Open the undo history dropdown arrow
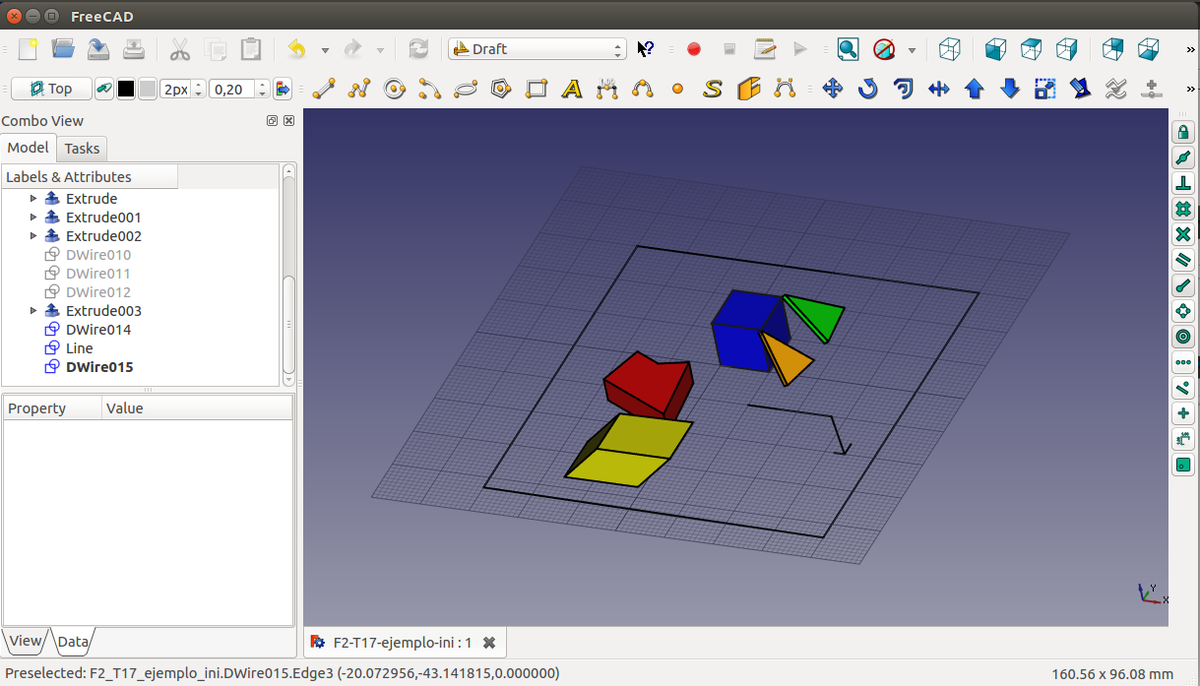 325,50
